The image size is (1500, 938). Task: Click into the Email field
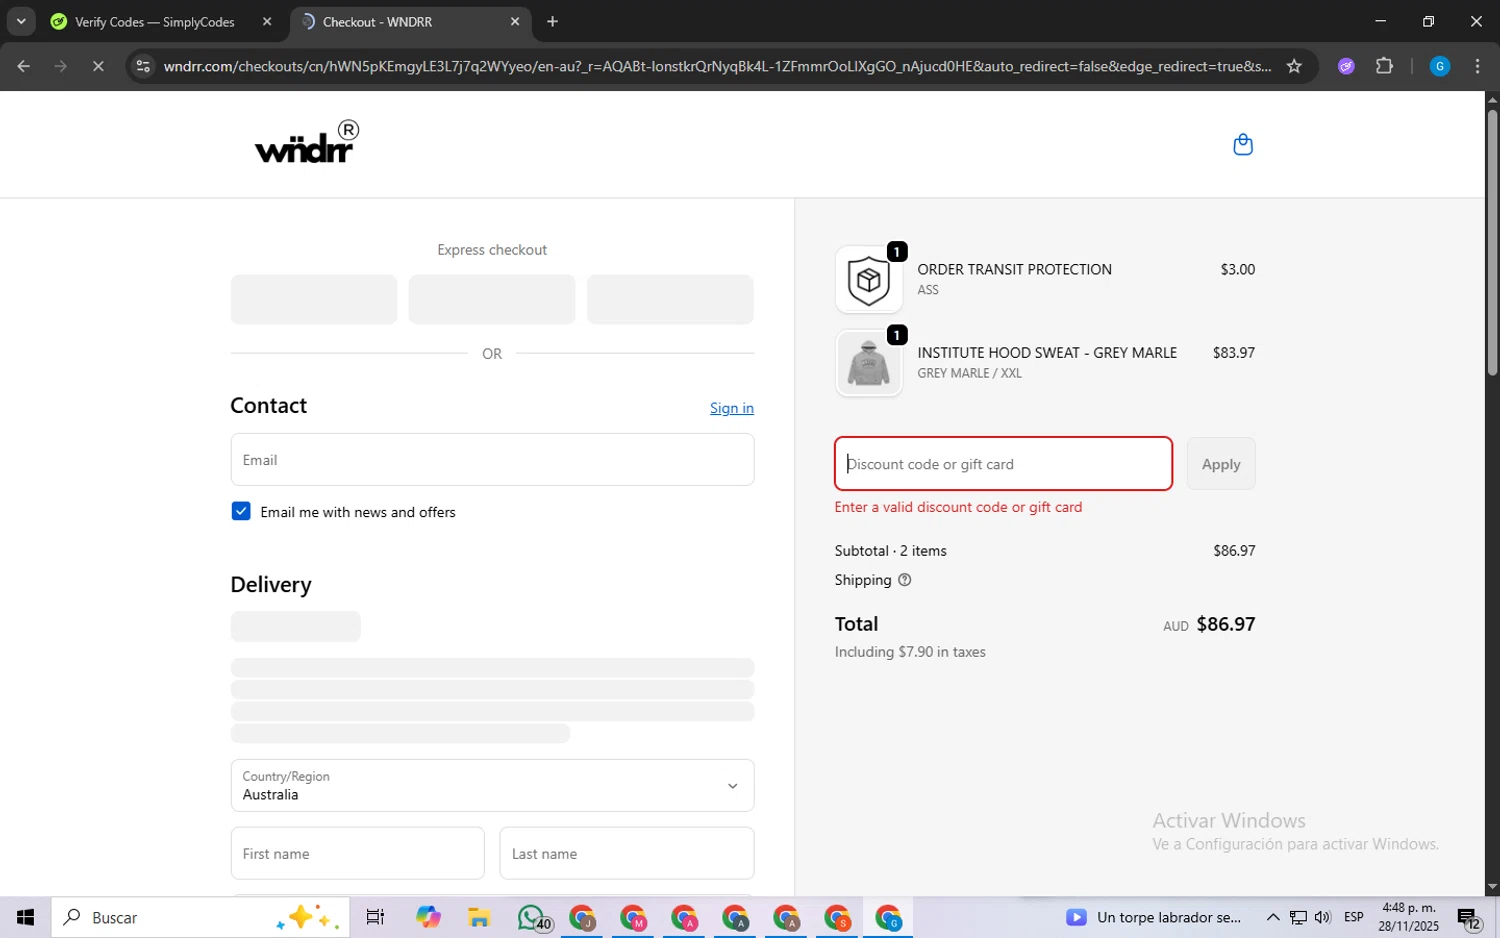492,460
